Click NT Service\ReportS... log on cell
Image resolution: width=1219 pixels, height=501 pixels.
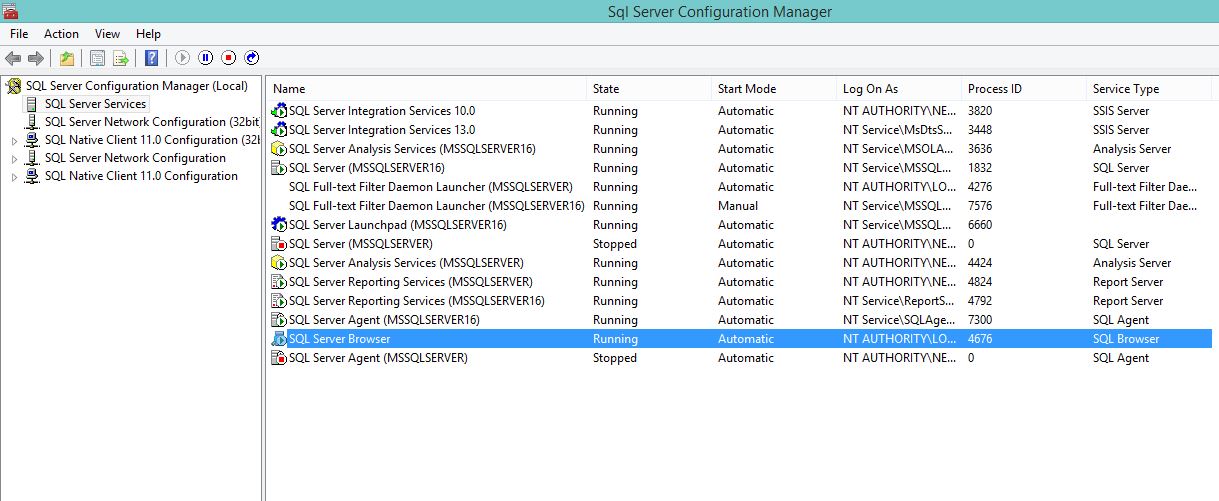[898, 301]
